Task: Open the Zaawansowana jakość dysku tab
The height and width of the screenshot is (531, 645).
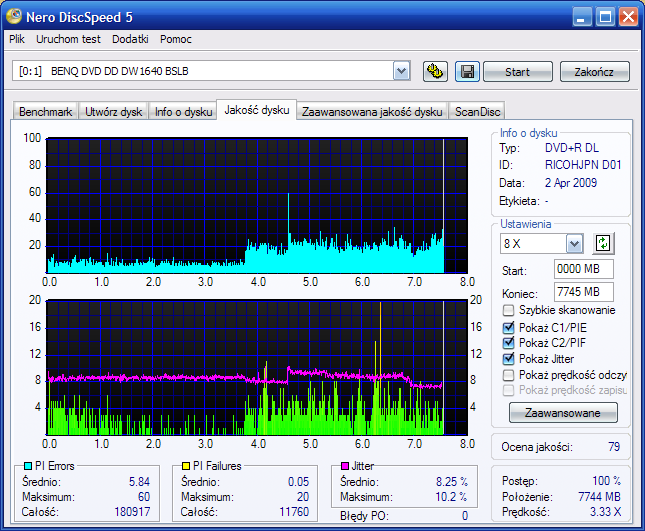Action: pyautogui.click(x=372, y=111)
